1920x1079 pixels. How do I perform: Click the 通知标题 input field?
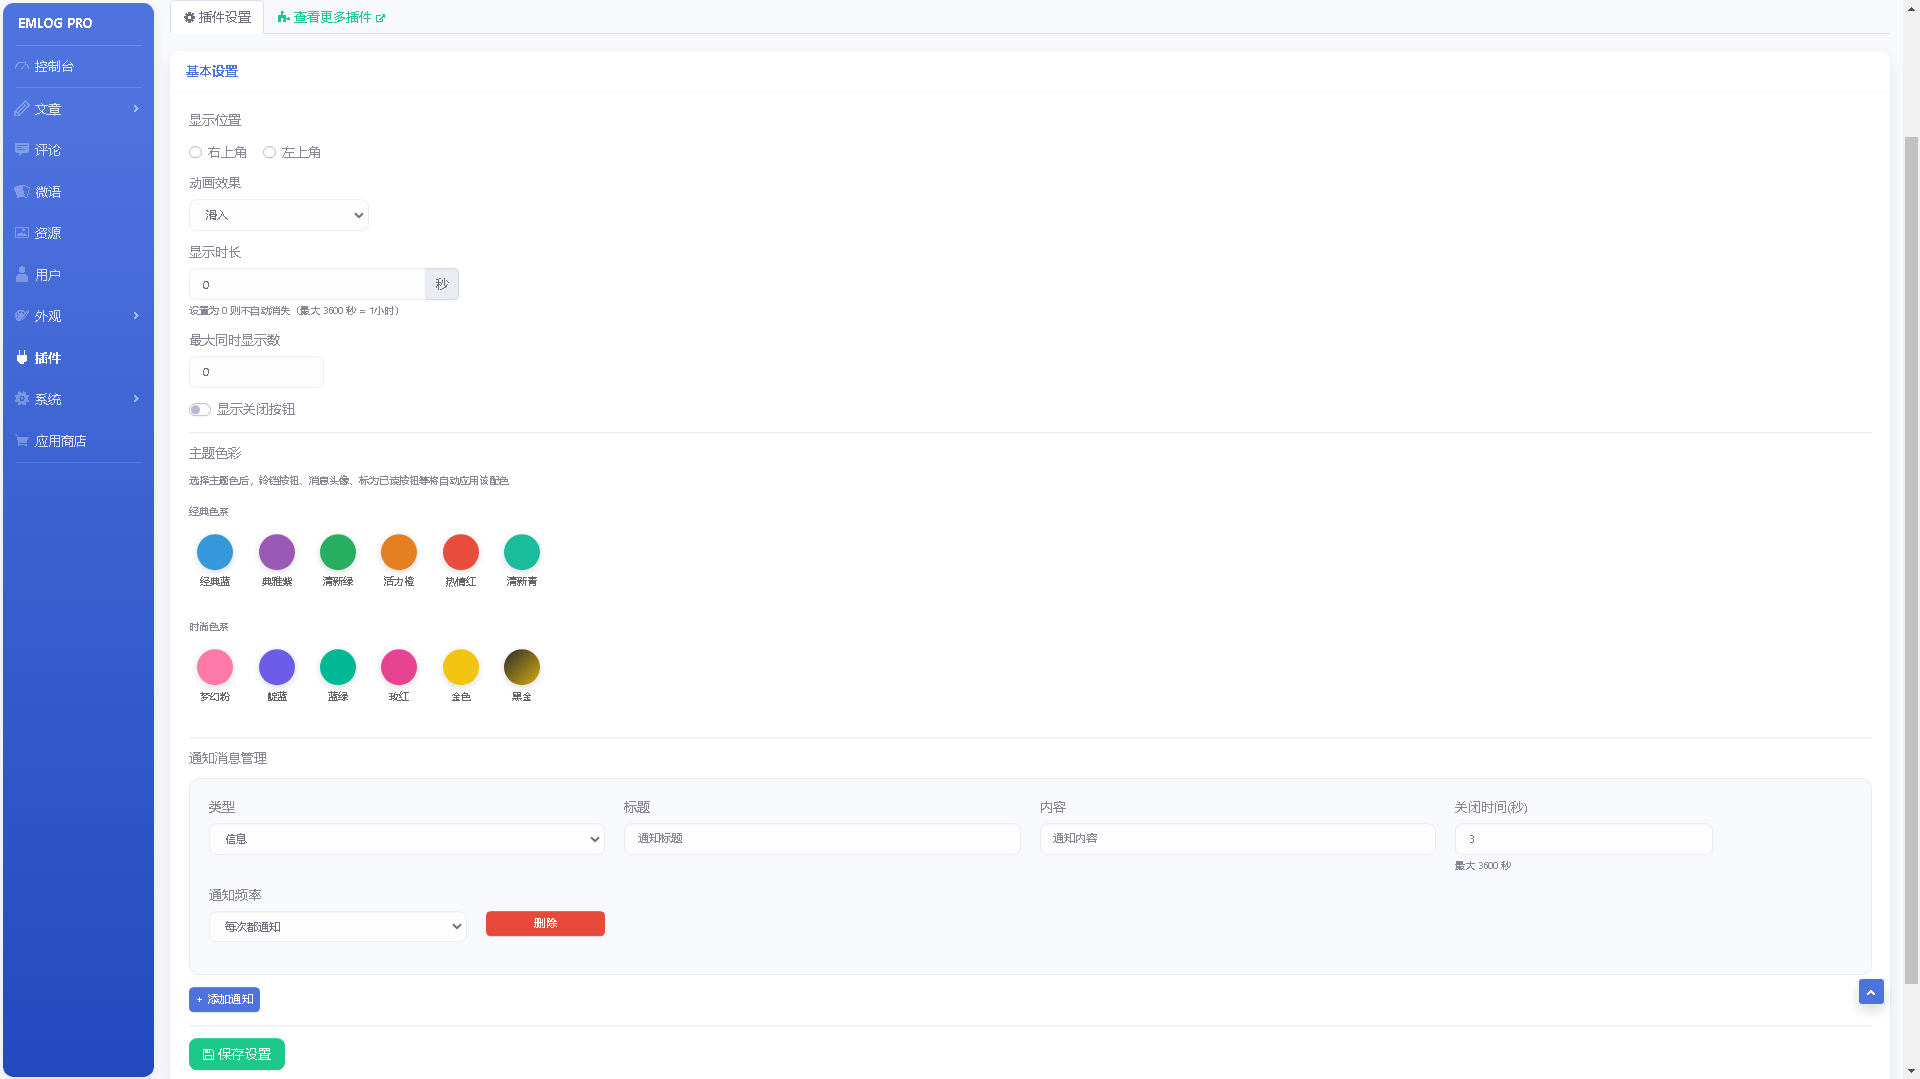pyautogui.click(x=822, y=839)
